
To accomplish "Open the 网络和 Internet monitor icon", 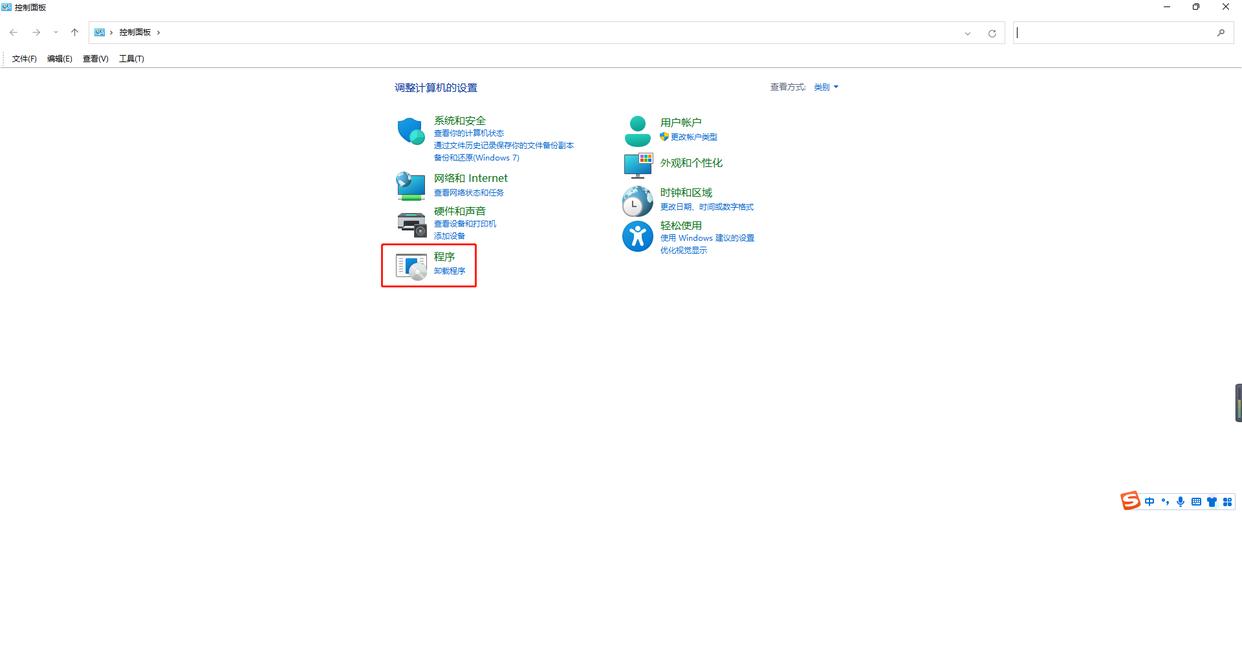I will pyautogui.click(x=411, y=184).
